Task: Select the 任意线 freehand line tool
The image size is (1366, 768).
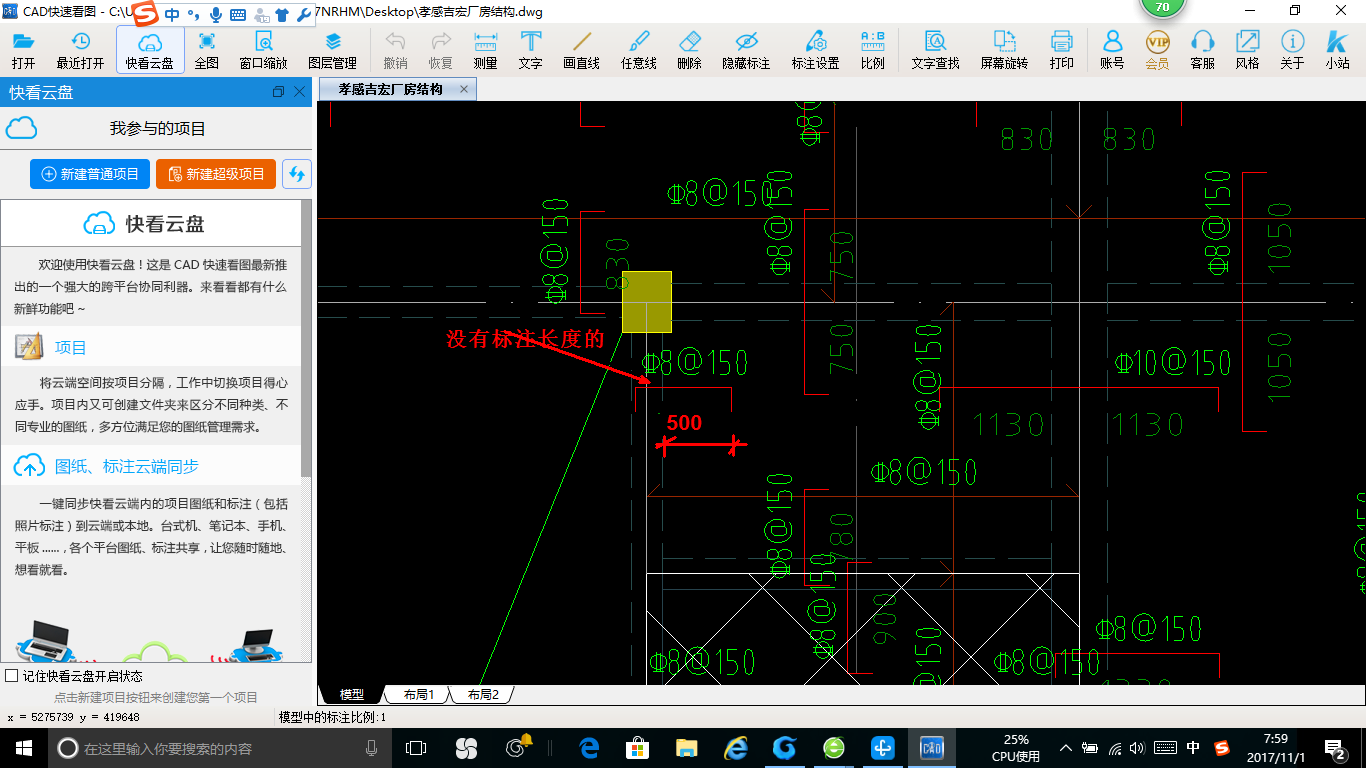Action: (x=638, y=50)
